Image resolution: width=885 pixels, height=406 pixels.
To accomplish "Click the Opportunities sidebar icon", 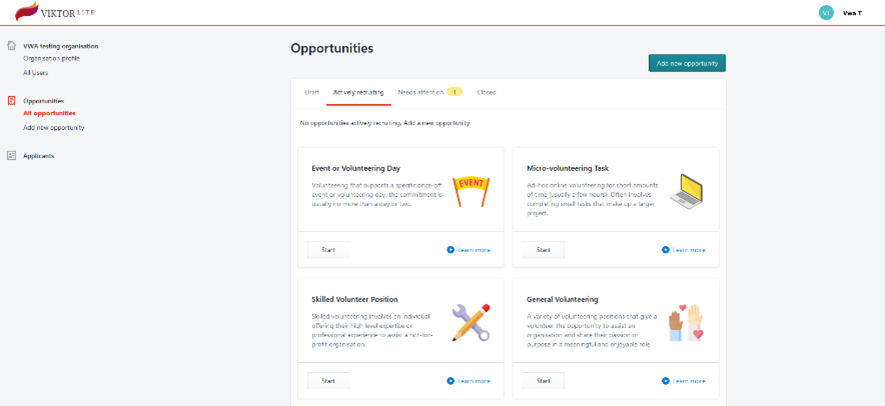I will tap(12, 101).
